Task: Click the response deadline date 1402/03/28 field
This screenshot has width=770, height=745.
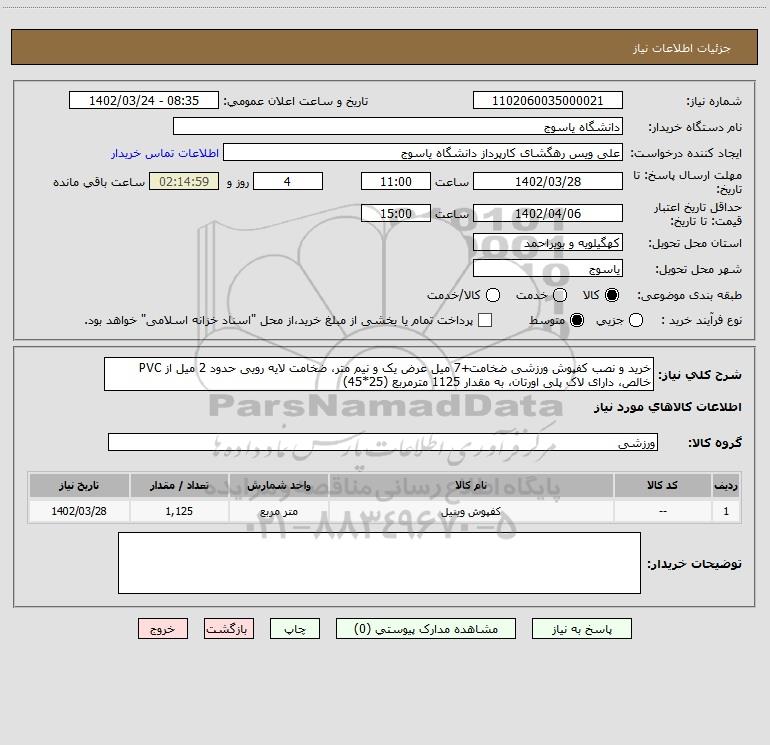Action: click(x=548, y=181)
